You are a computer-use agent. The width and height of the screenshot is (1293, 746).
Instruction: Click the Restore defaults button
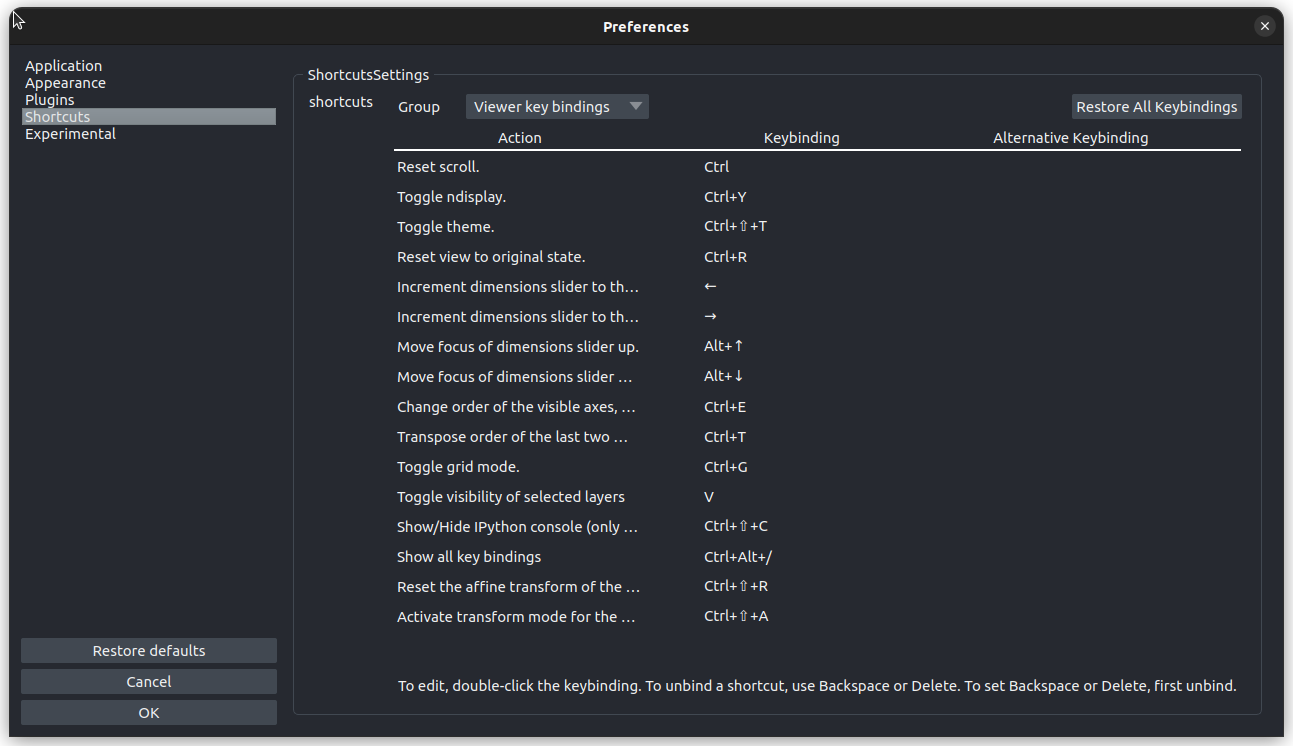coord(149,651)
